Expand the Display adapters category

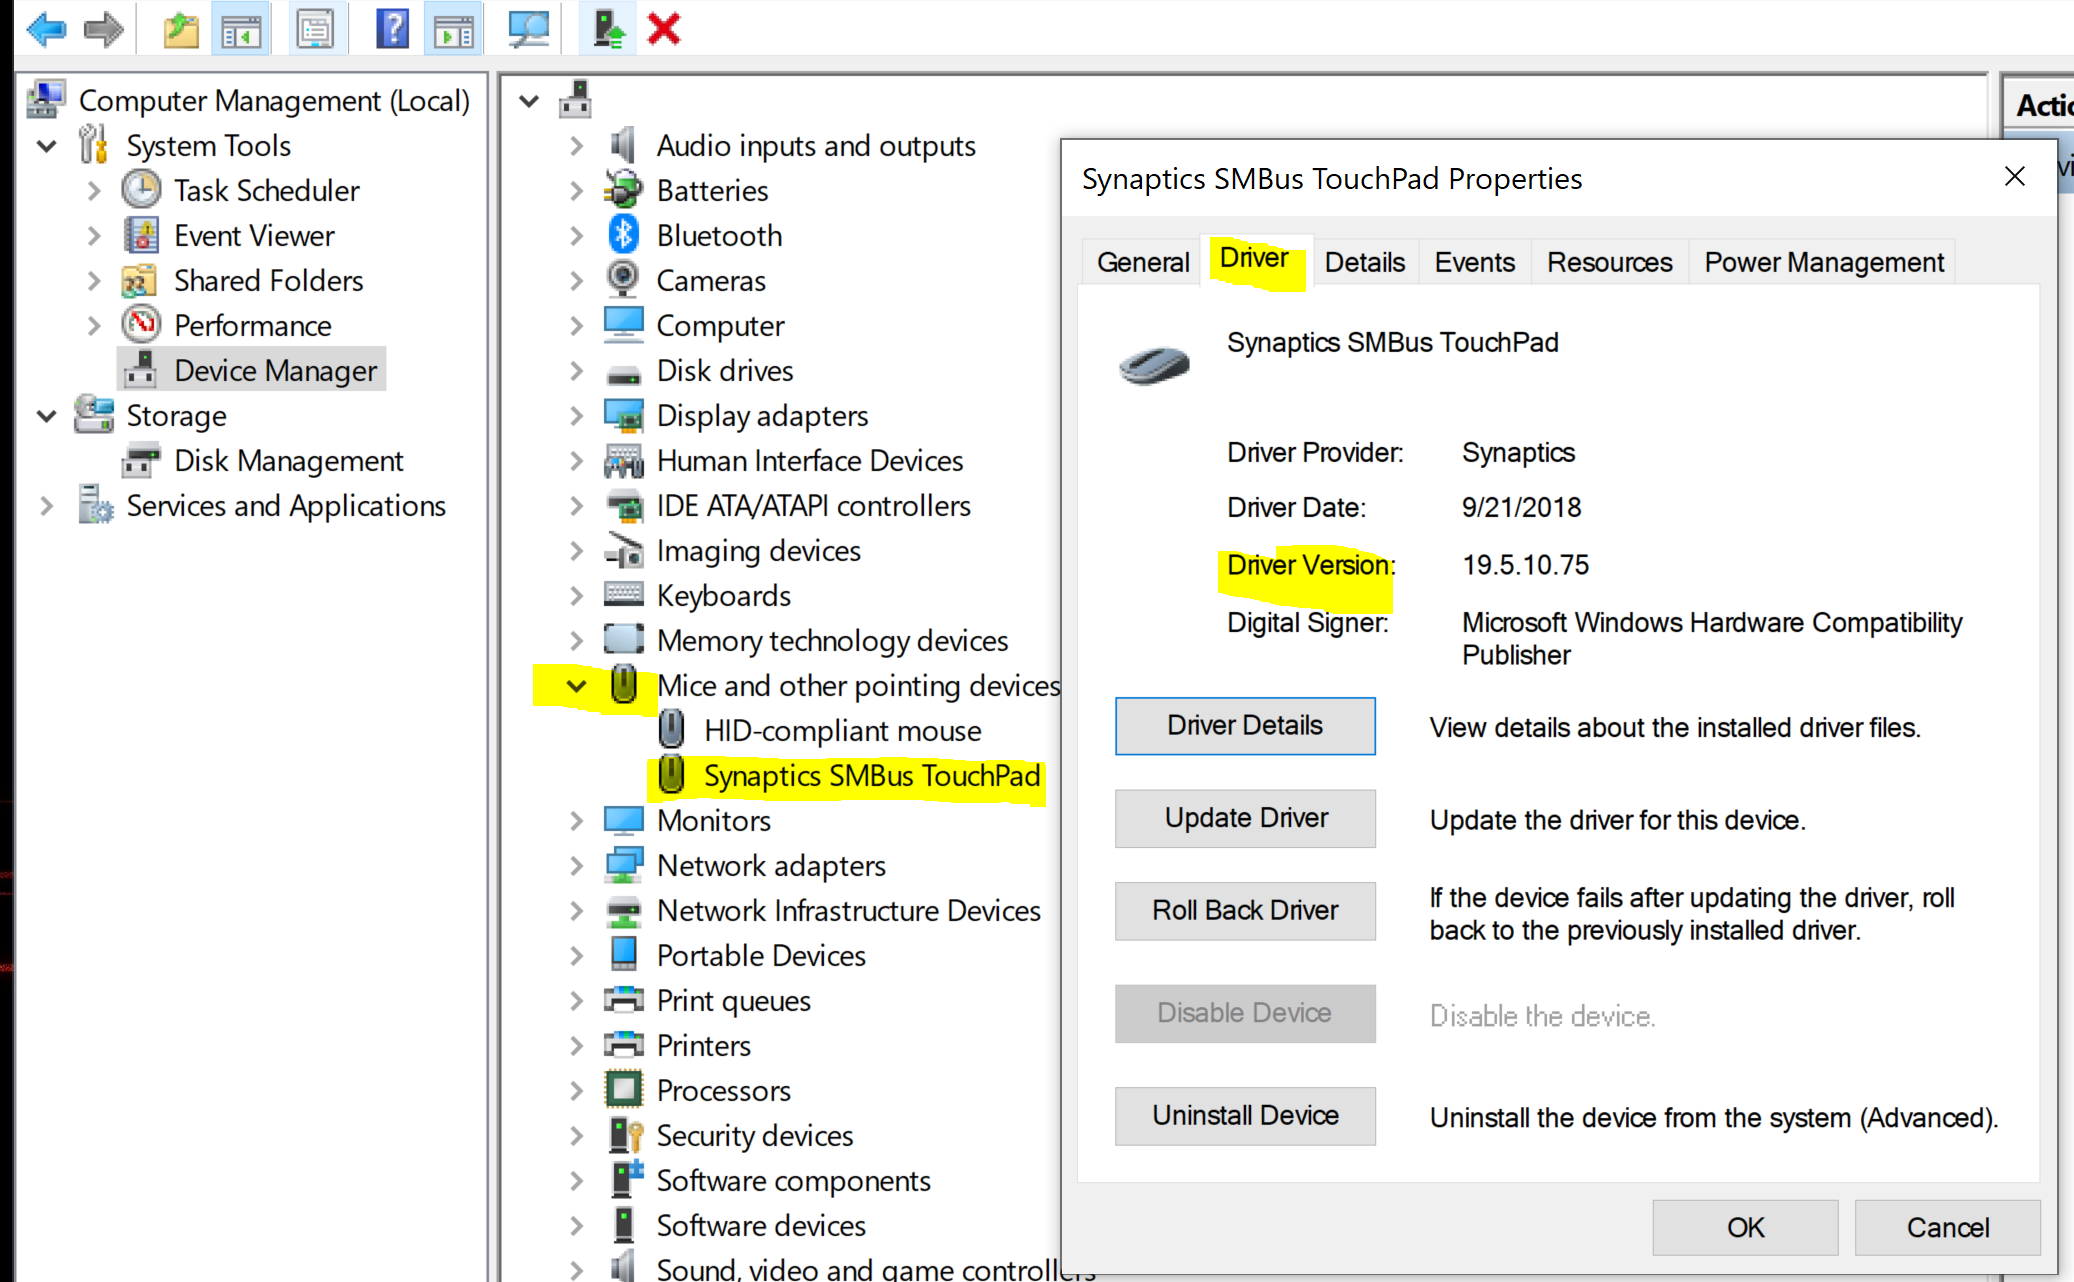(x=576, y=416)
